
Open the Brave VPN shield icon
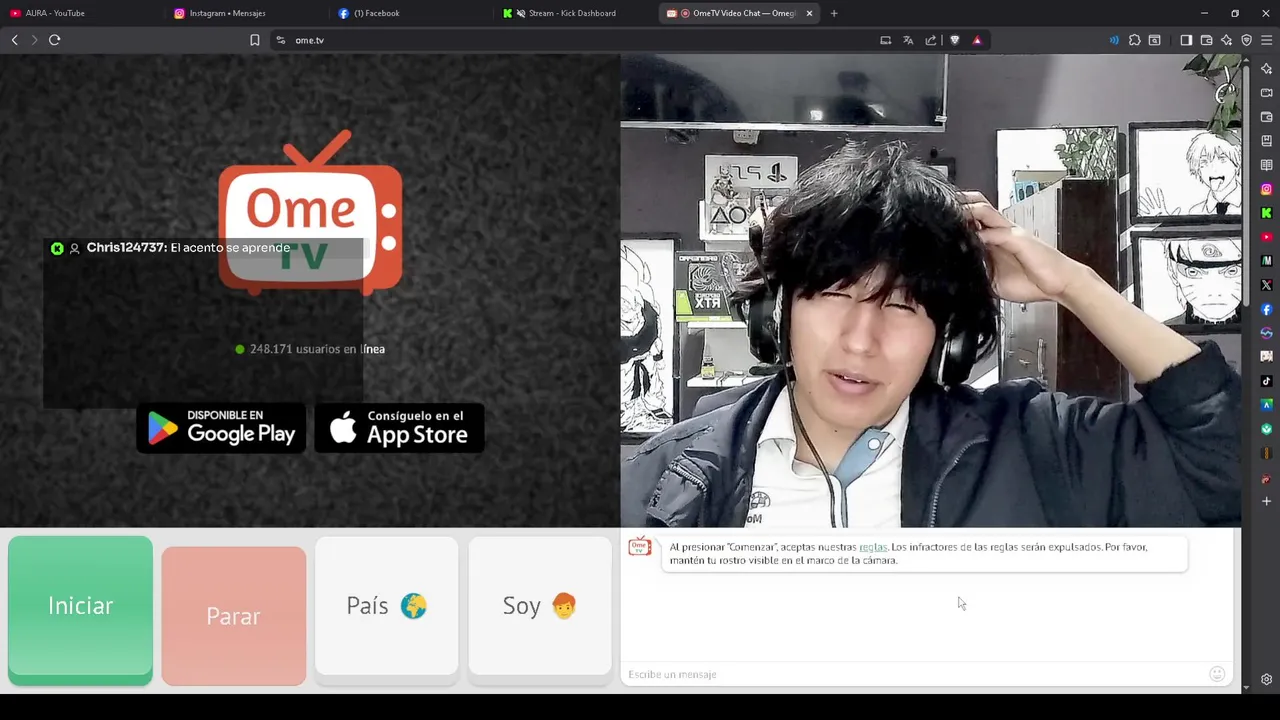pos(1246,40)
